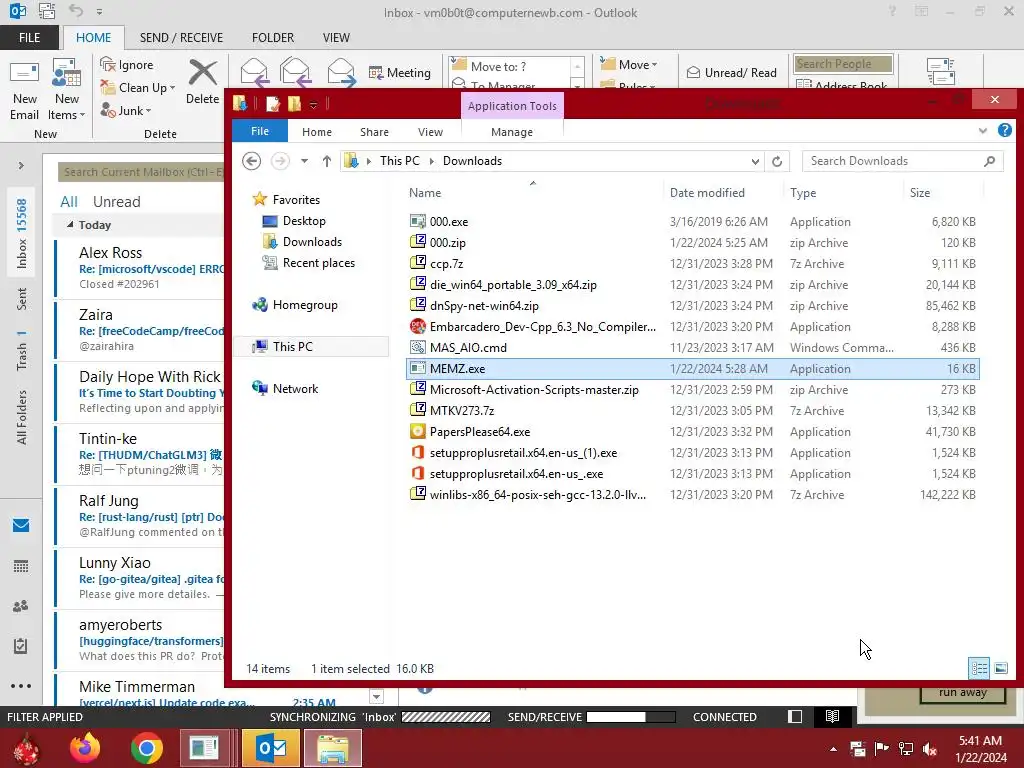
Task: Filter Outlook messages by Unread
Action: pyautogui.click(x=116, y=202)
